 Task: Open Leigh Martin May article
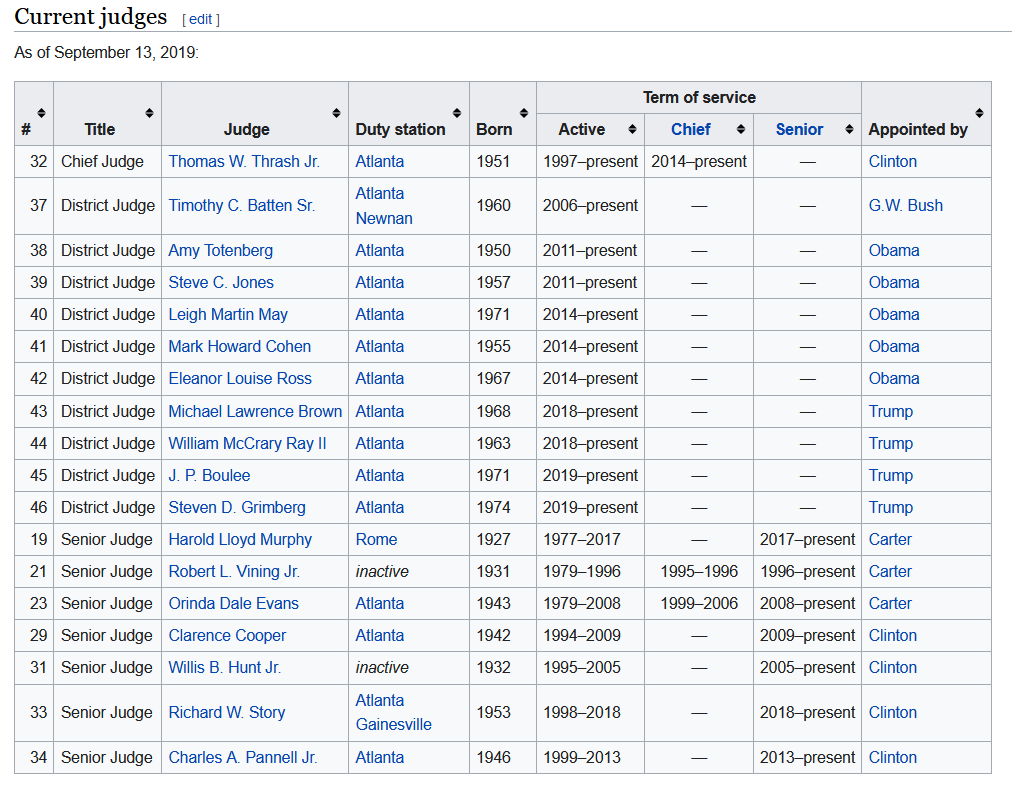[x=228, y=315]
